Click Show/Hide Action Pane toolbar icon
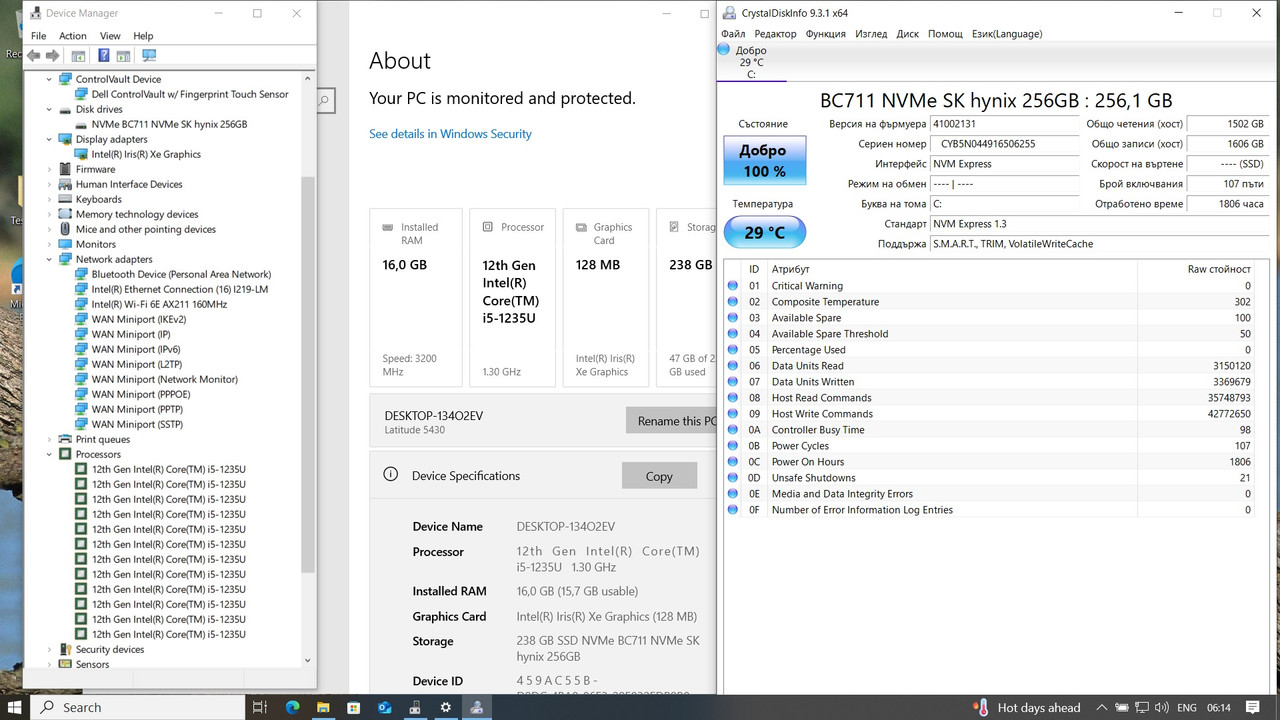The height and width of the screenshot is (720, 1280). (123, 56)
